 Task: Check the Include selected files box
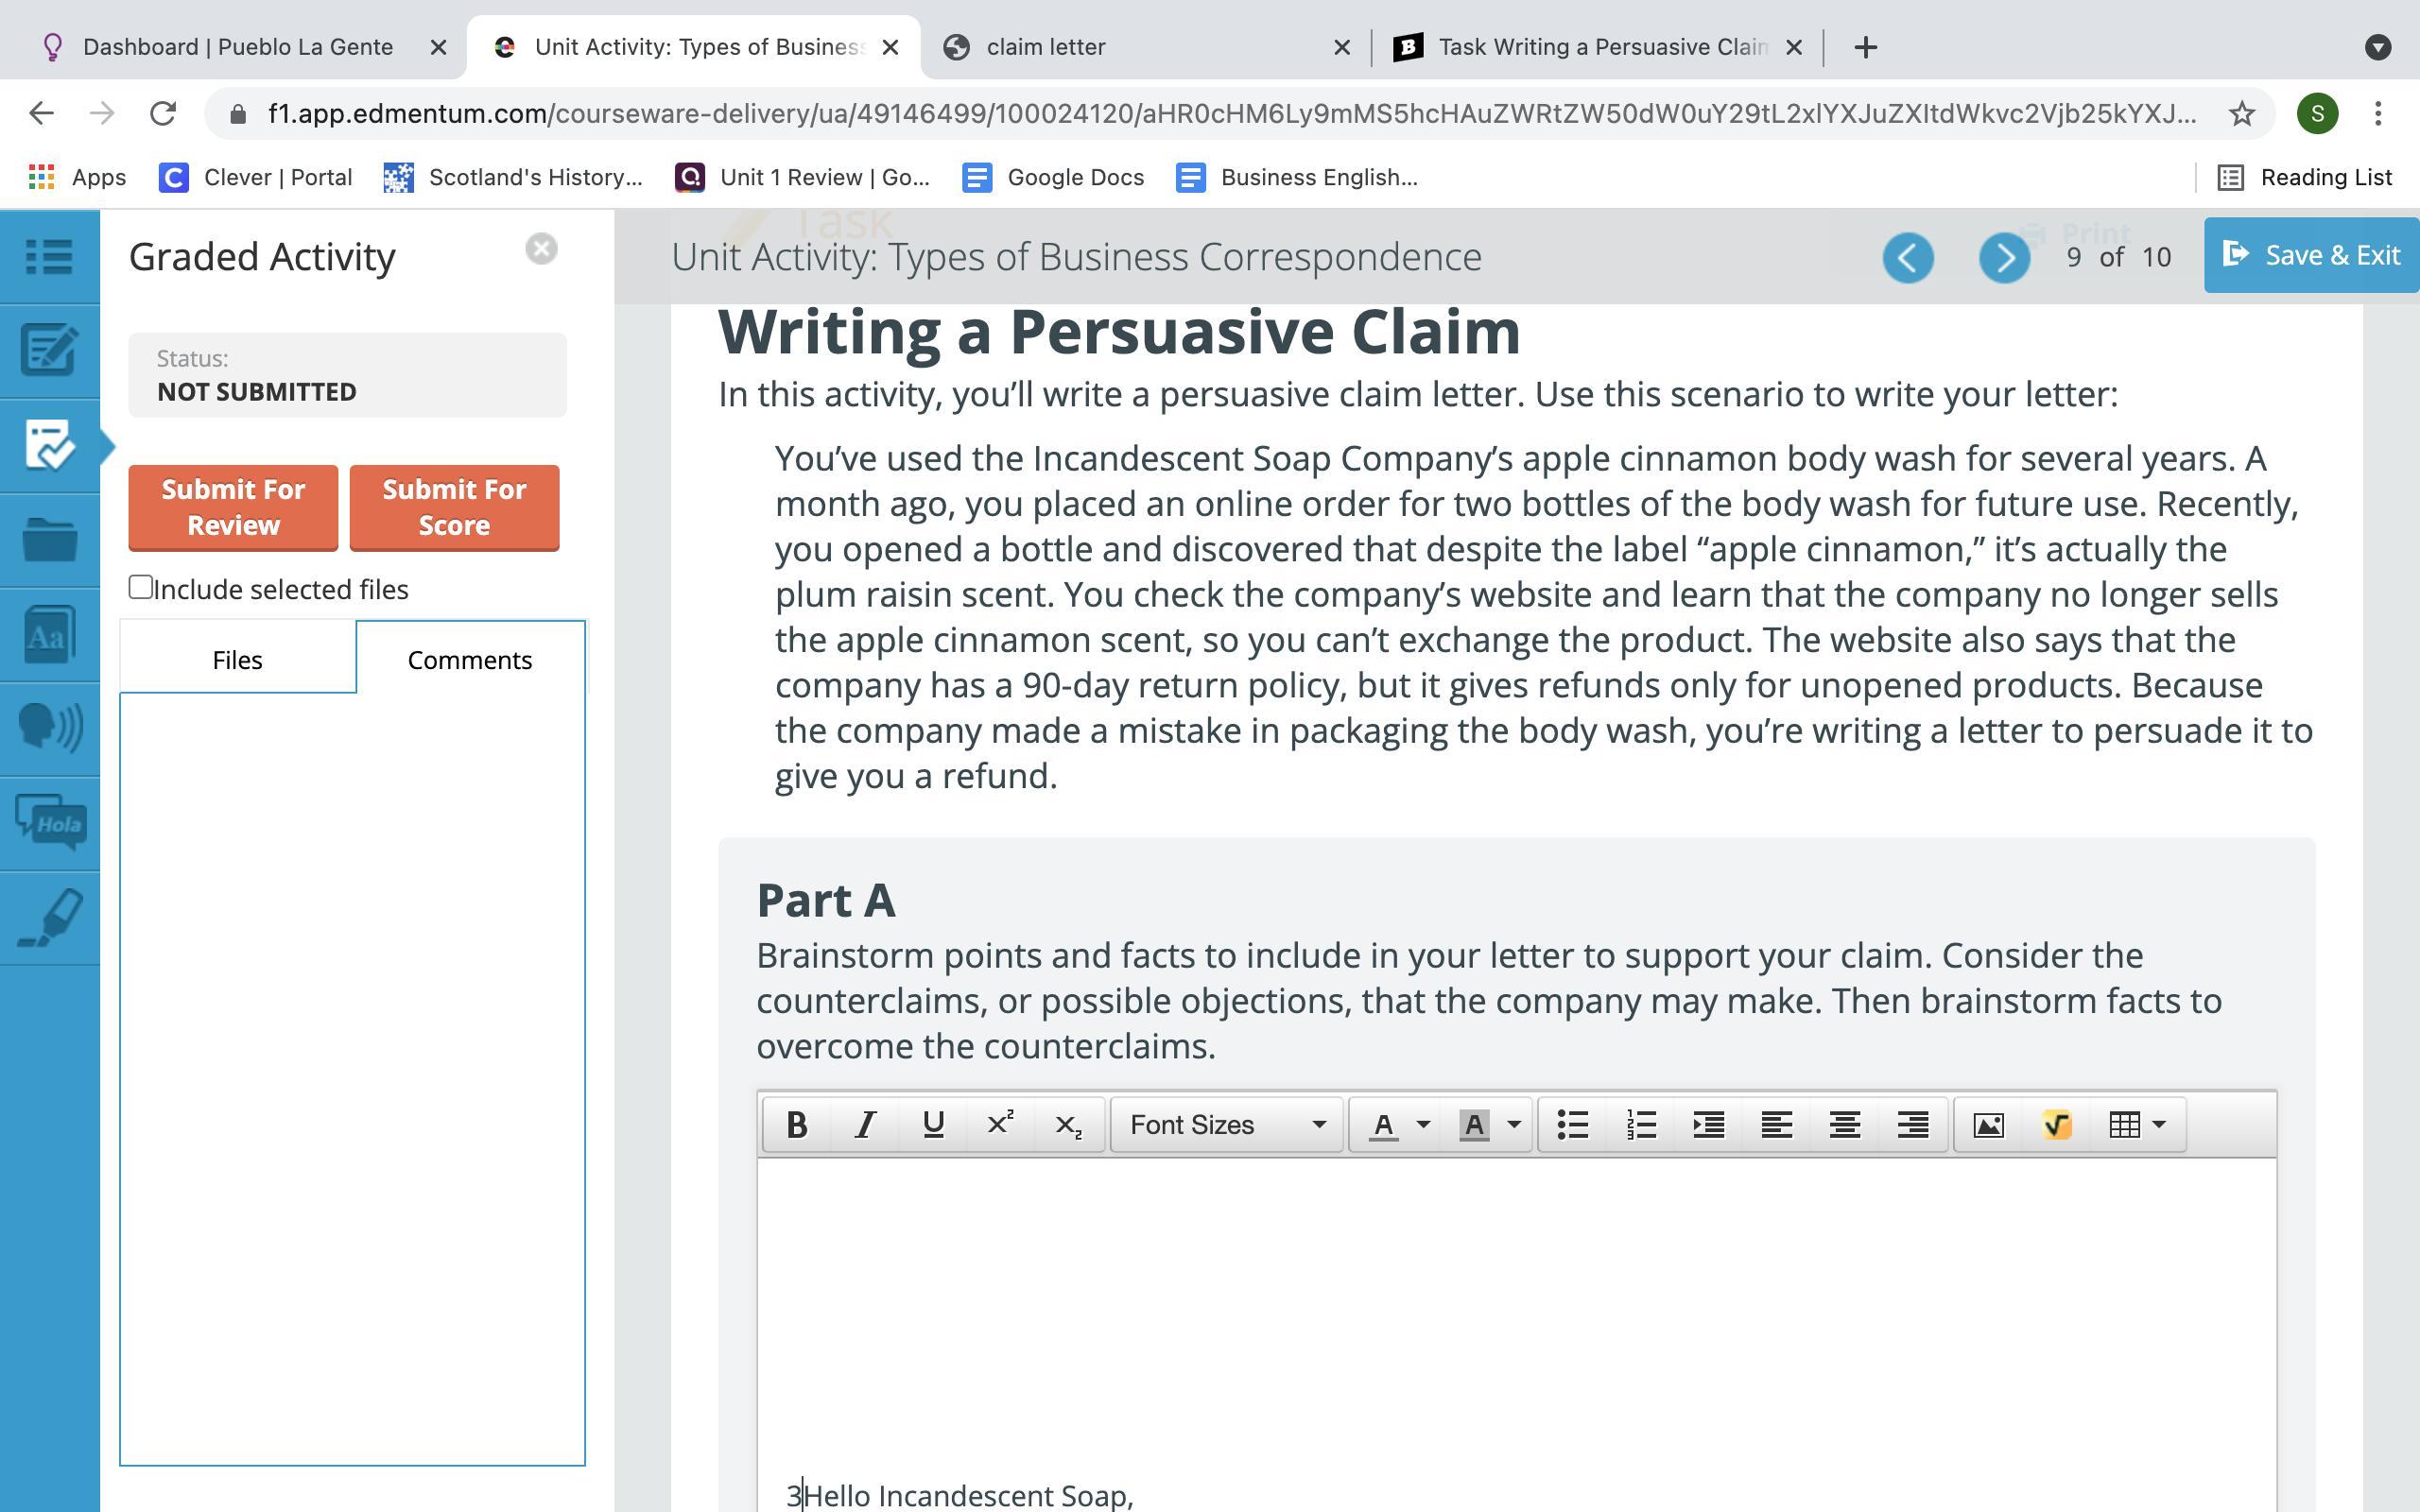click(141, 588)
